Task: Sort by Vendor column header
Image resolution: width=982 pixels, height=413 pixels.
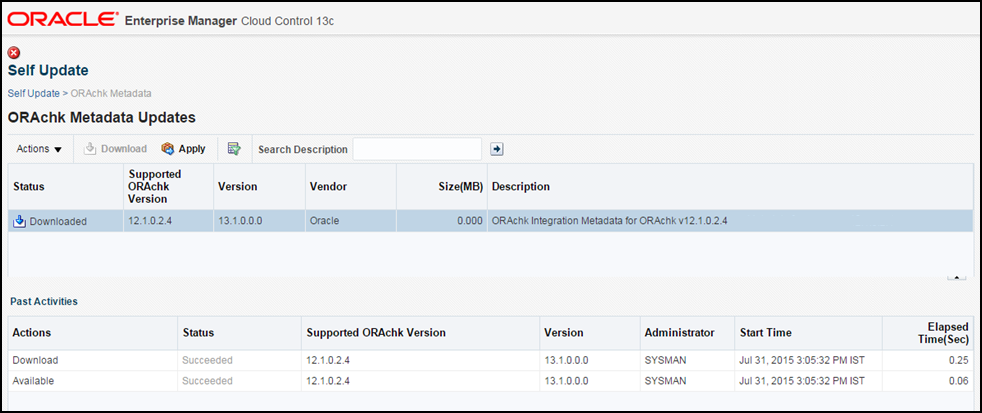Action: pyautogui.click(x=351, y=187)
